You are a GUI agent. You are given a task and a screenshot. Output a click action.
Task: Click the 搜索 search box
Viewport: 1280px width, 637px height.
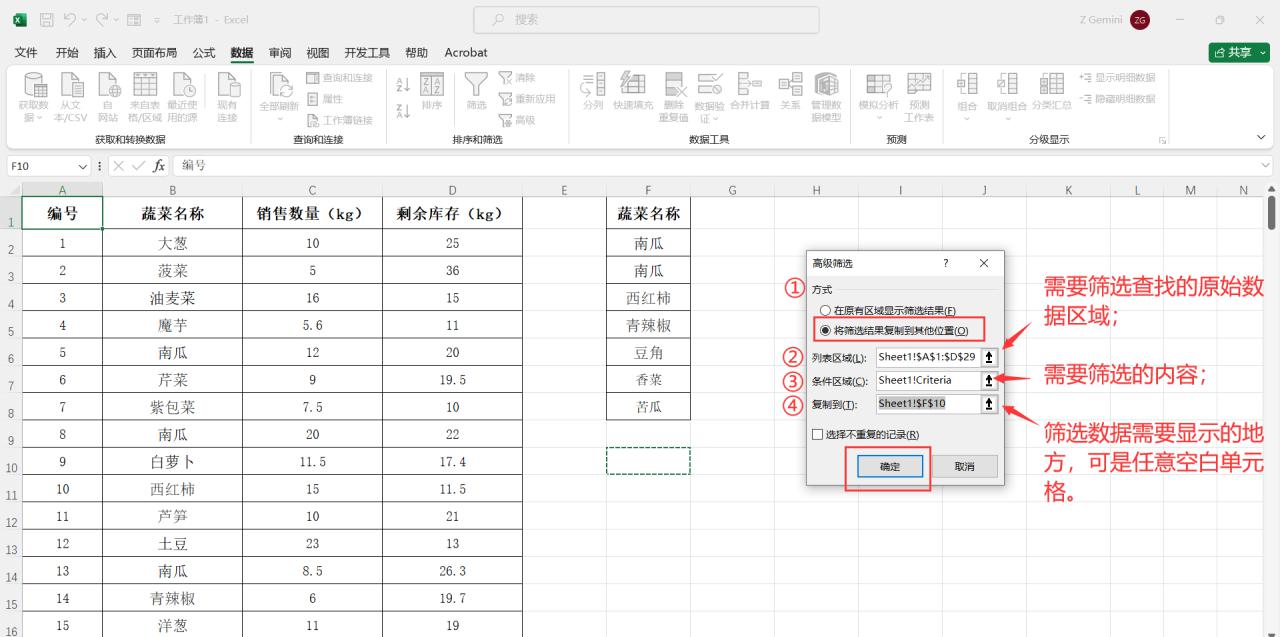(646, 20)
